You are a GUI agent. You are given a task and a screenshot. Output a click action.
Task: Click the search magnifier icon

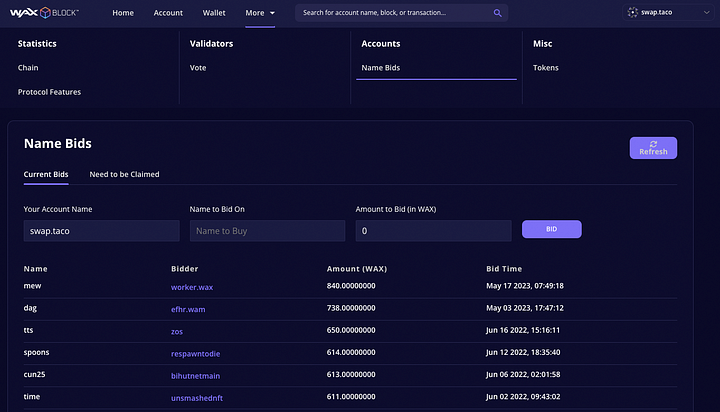click(x=497, y=13)
